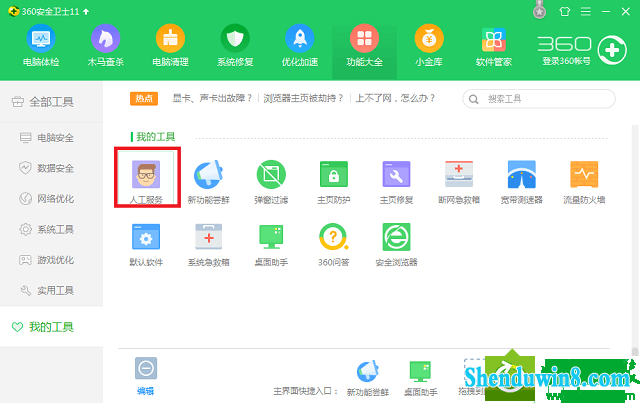Launch 宽带测速器 tool
The height and width of the screenshot is (403, 640).
click(521, 181)
